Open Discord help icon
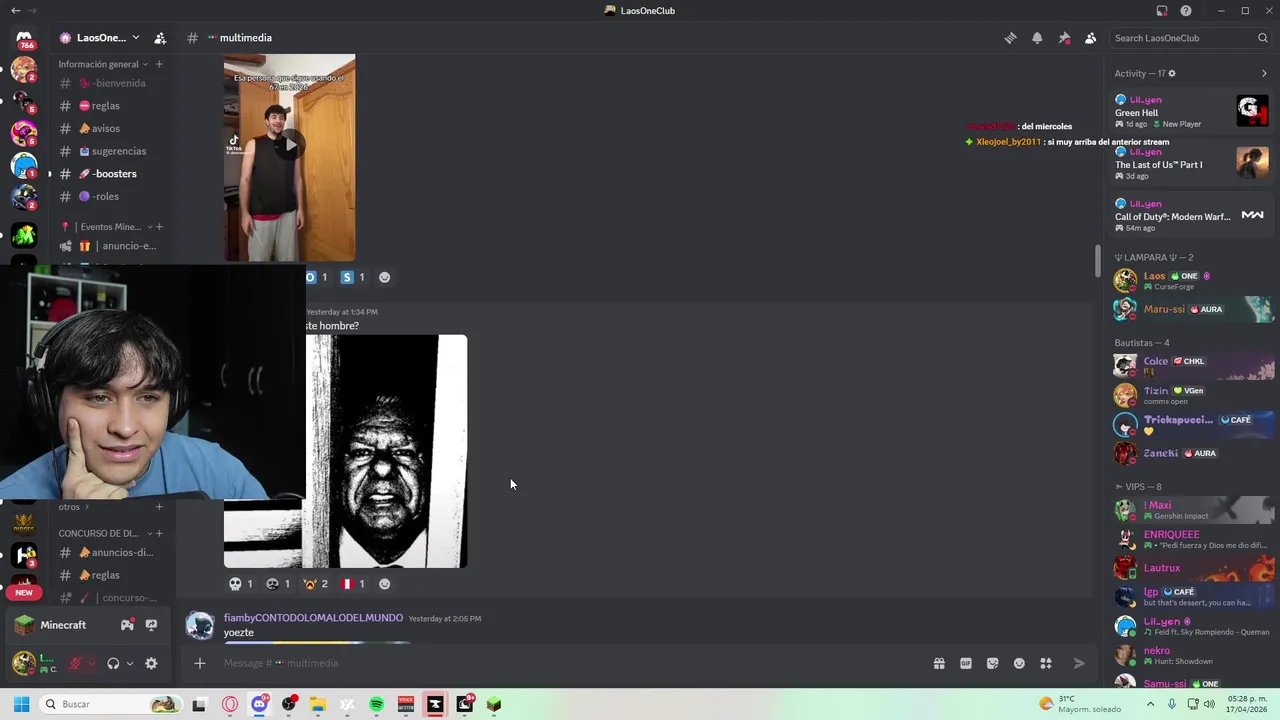1280x720 pixels. pyautogui.click(x=1186, y=11)
